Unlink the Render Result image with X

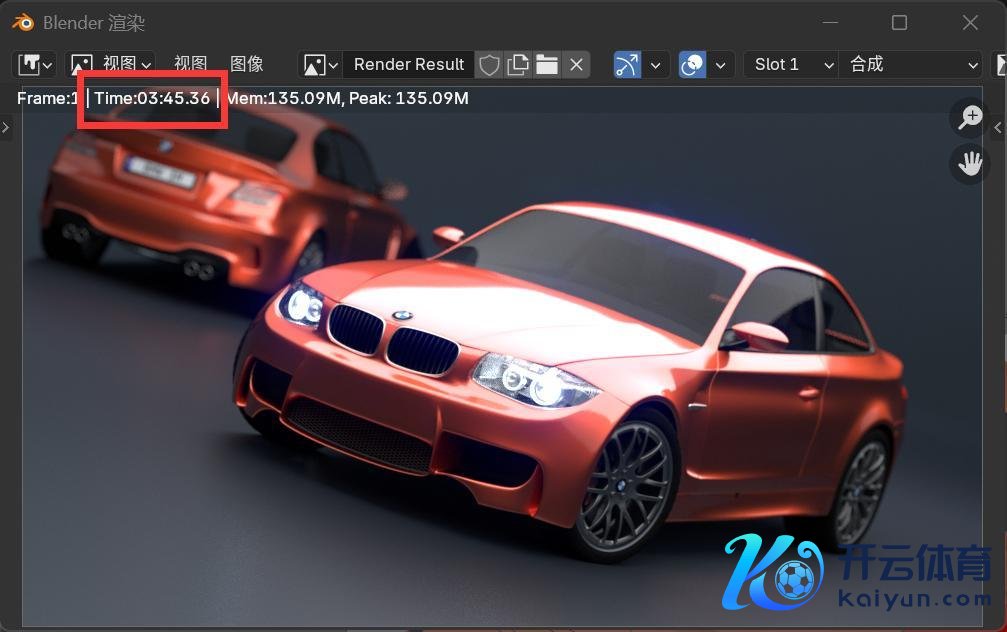point(576,64)
